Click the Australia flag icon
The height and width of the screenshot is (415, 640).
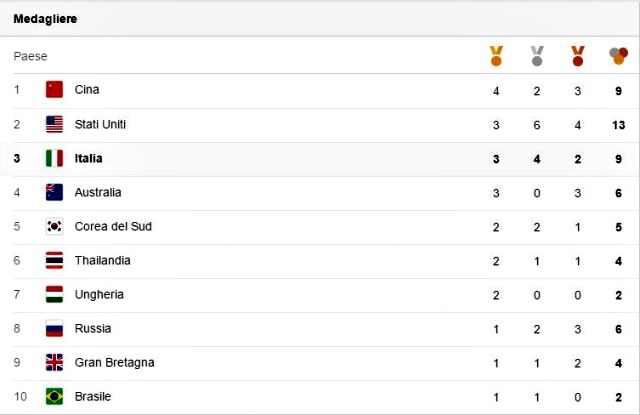54,192
